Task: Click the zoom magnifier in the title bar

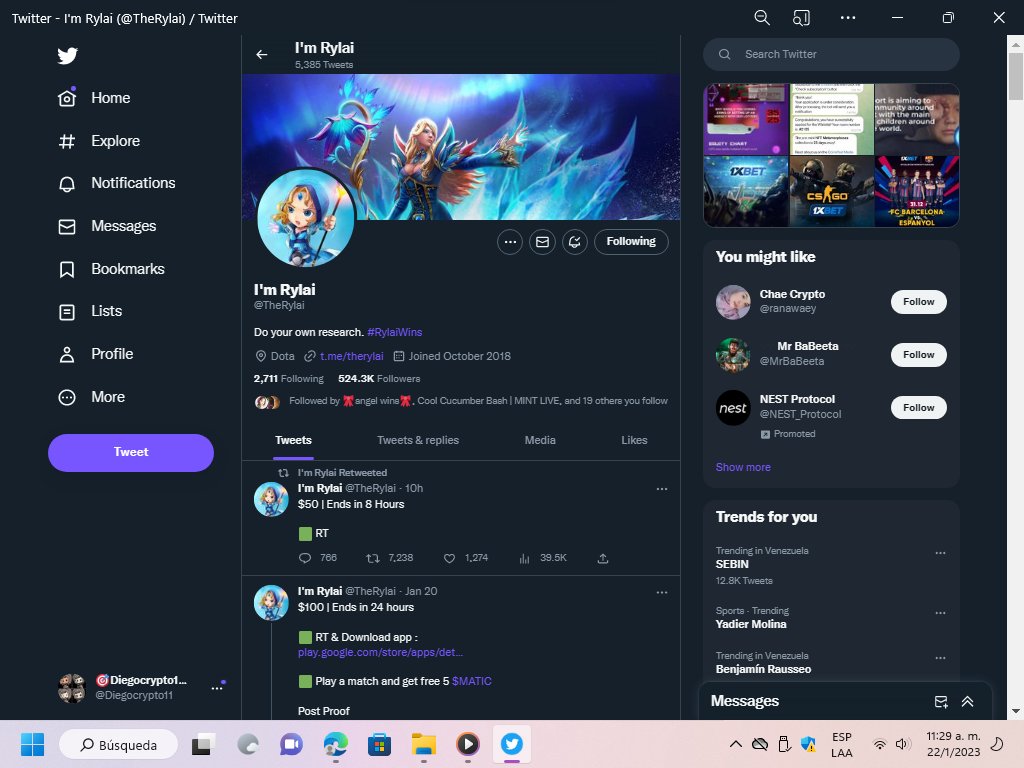Action: pos(761,18)
